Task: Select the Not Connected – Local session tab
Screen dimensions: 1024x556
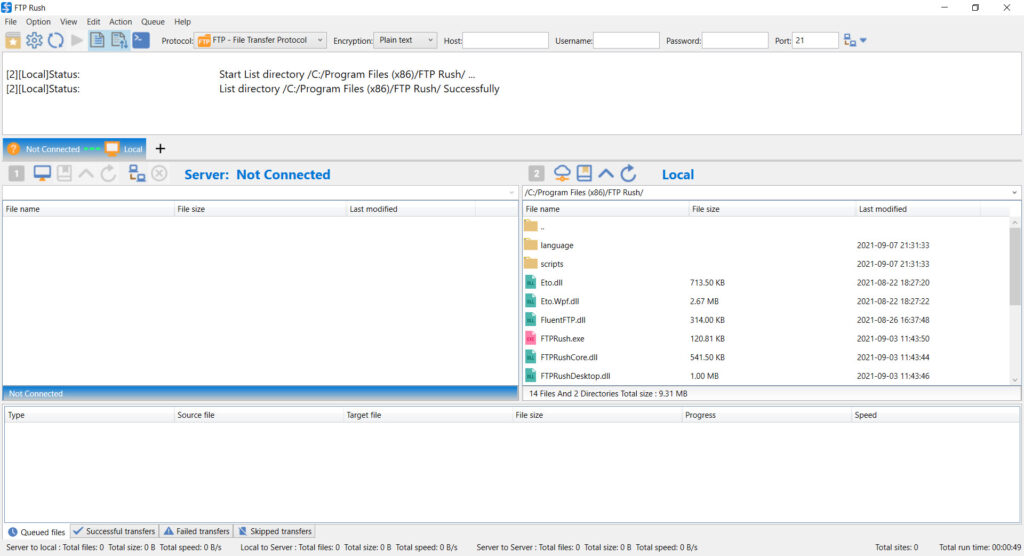Action: point(74,149)
